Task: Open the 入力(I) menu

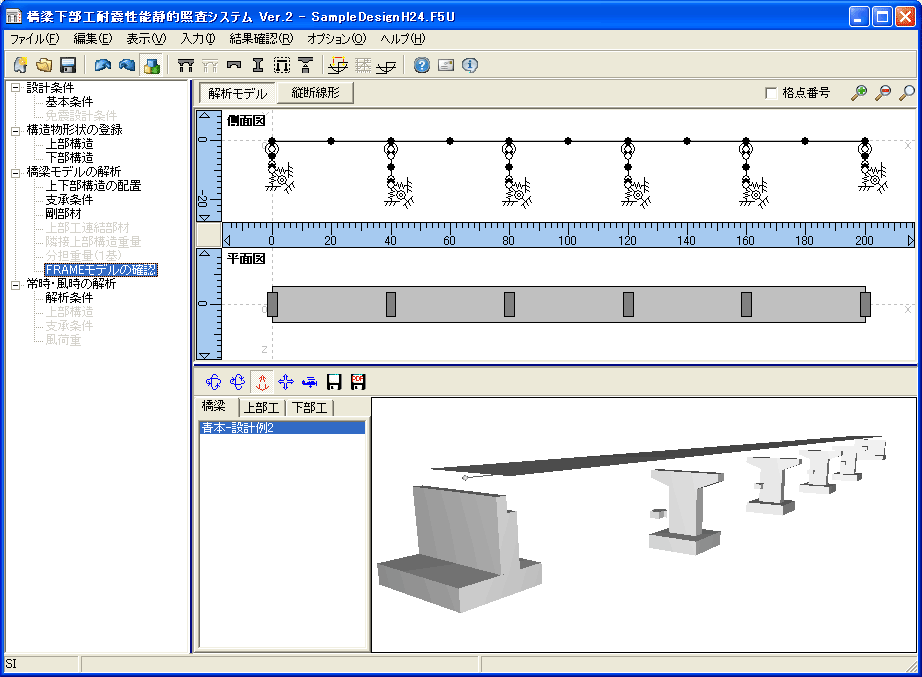Action: pyautogui.click(x=198, y=39)
